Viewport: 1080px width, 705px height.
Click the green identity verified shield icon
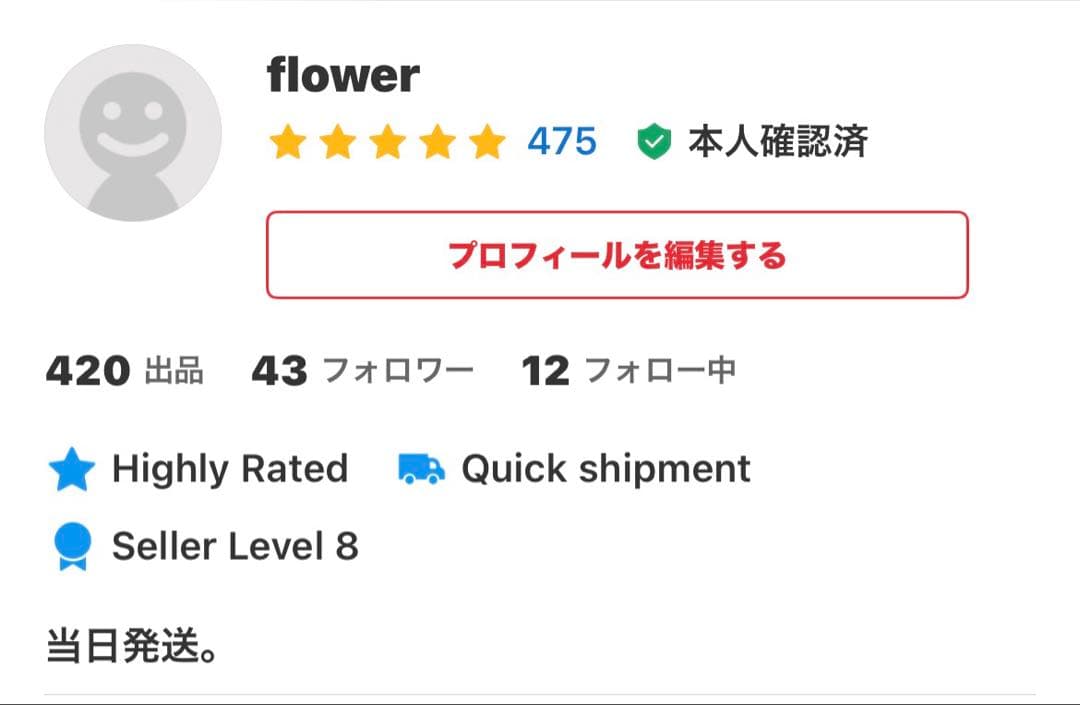point(652,143)
